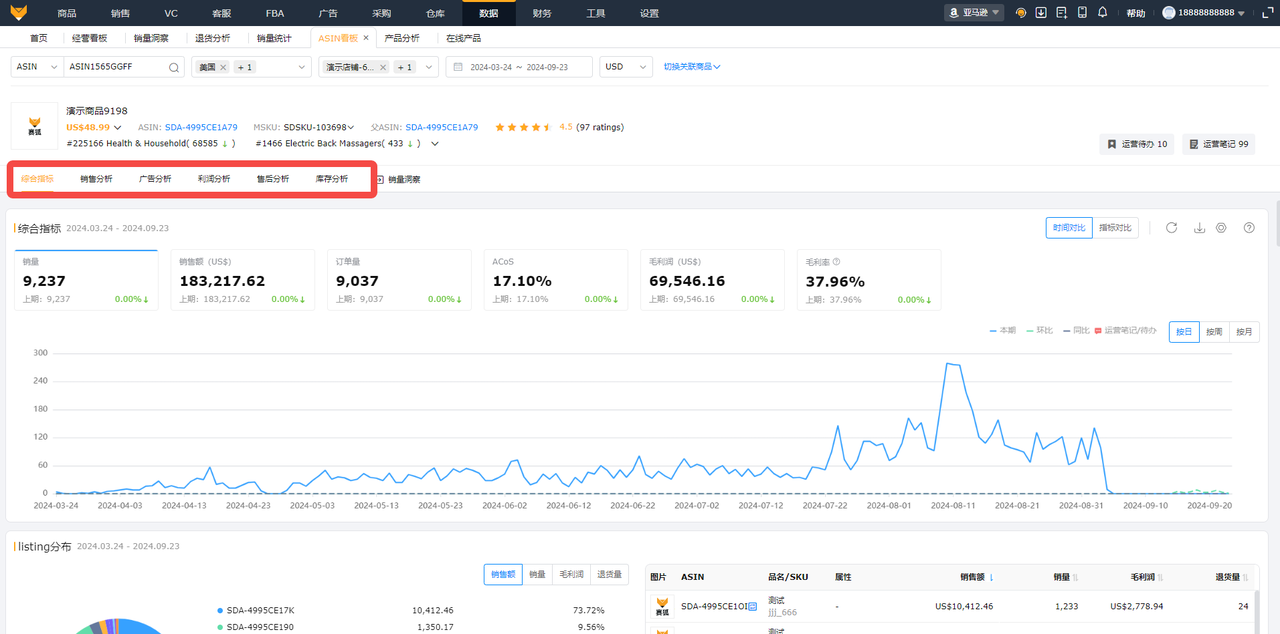
Task: Switch chart granularity to 按周
Action: tap(1214, 332)
